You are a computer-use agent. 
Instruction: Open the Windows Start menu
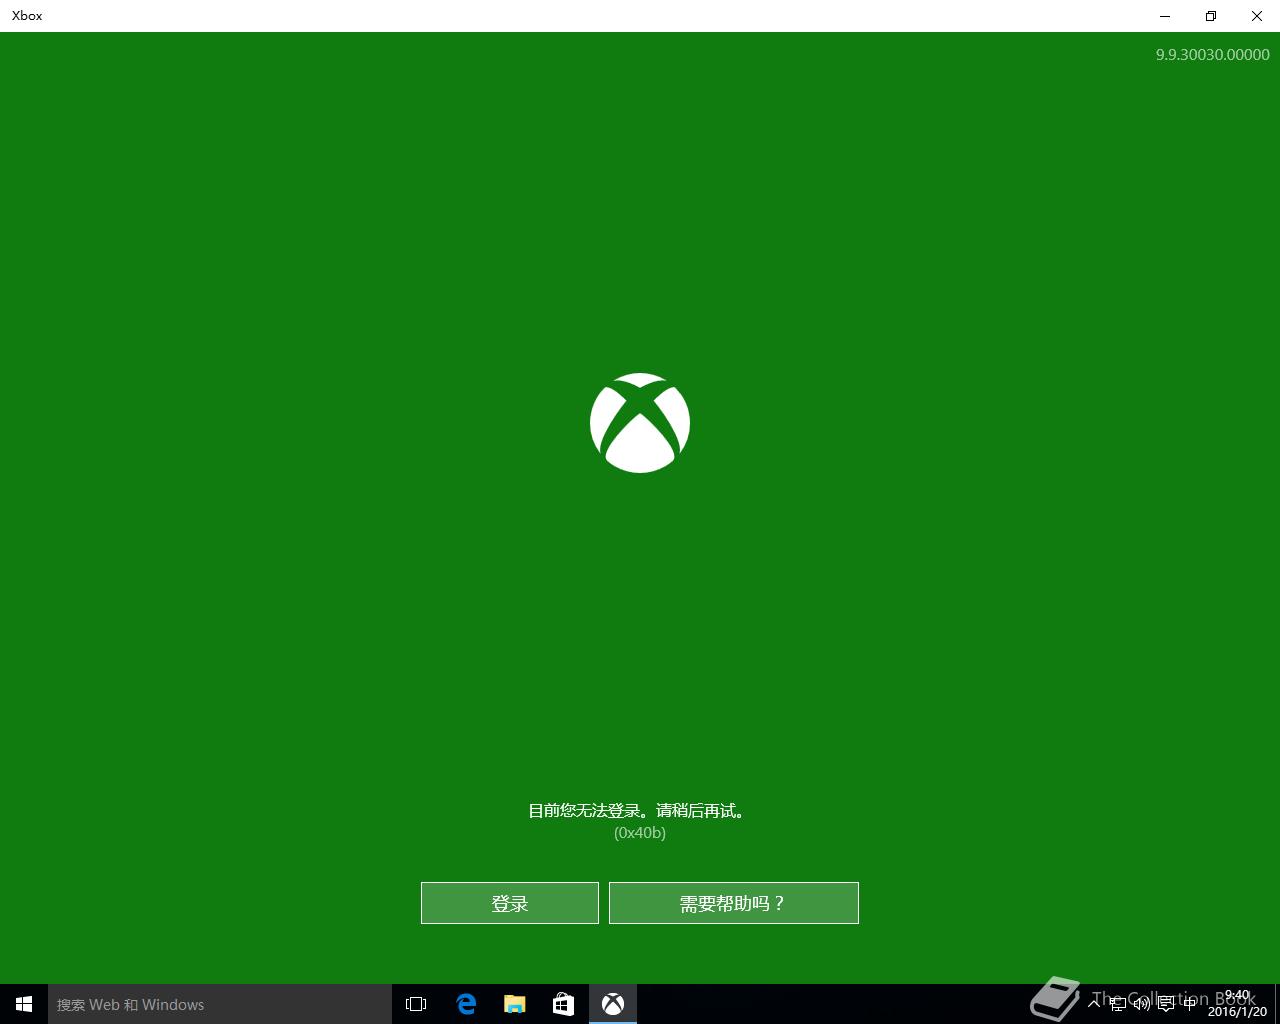click(24, 1004)
